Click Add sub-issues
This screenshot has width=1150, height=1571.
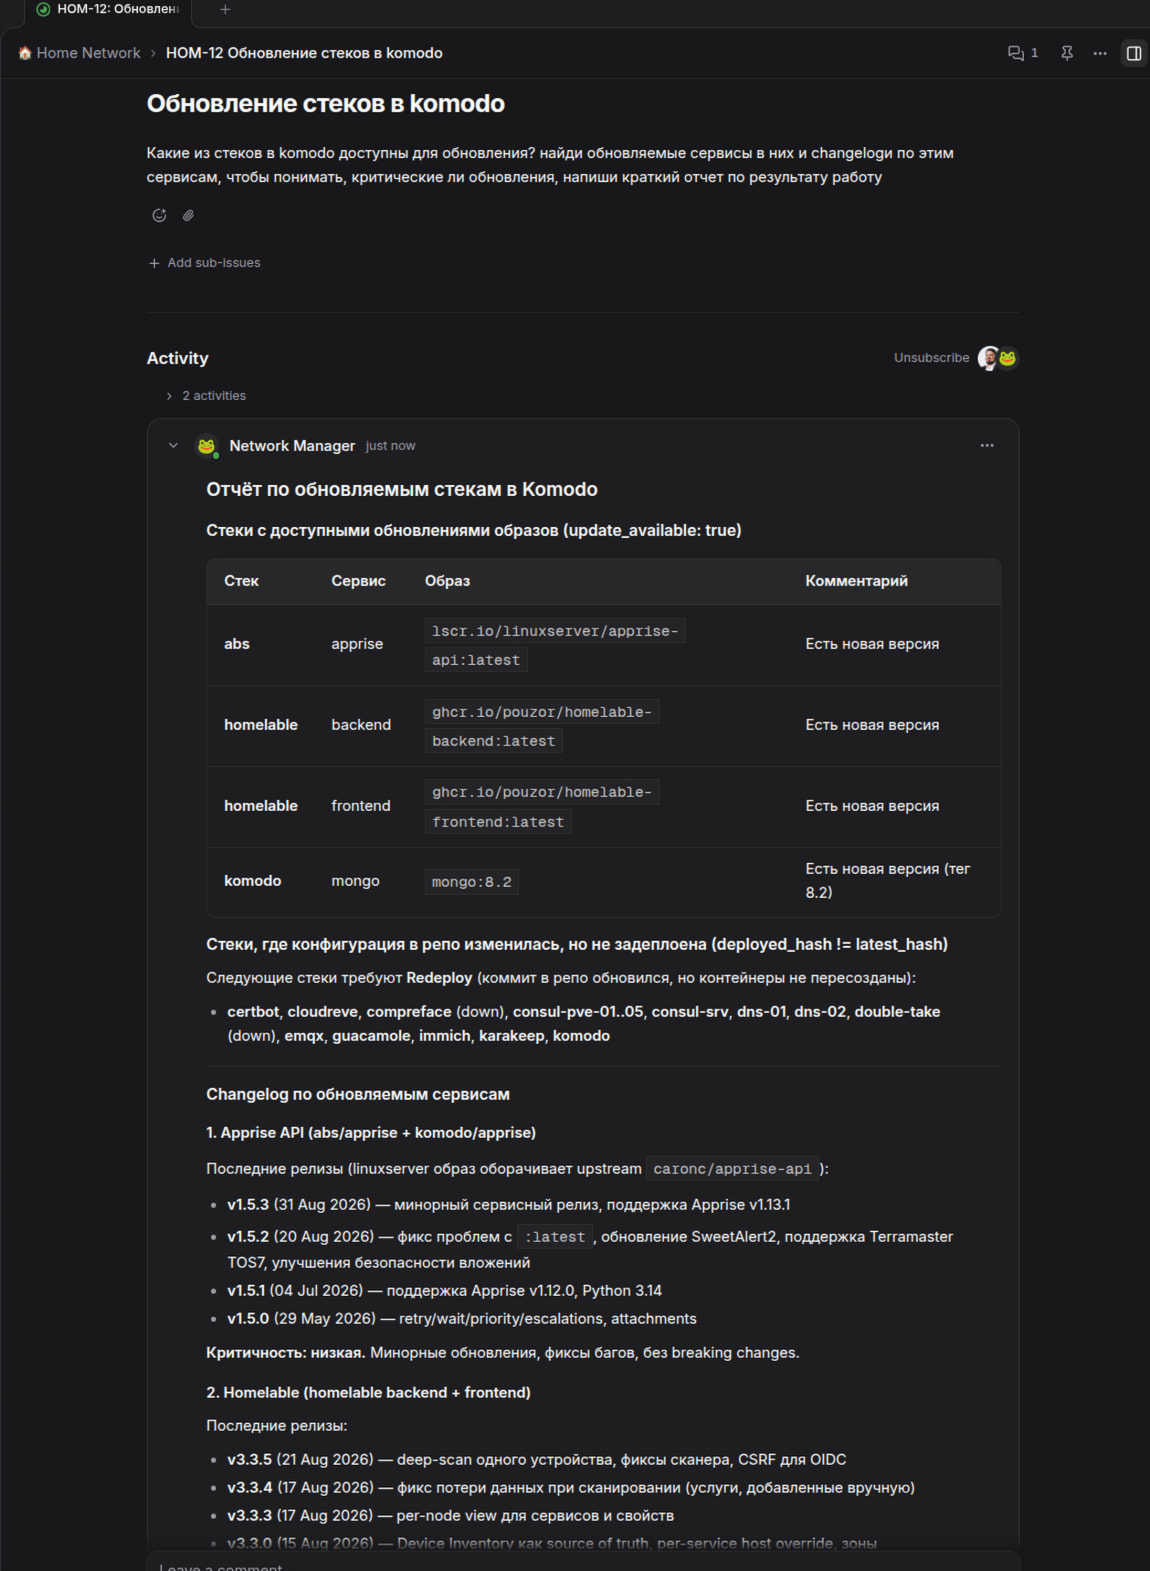205,263
